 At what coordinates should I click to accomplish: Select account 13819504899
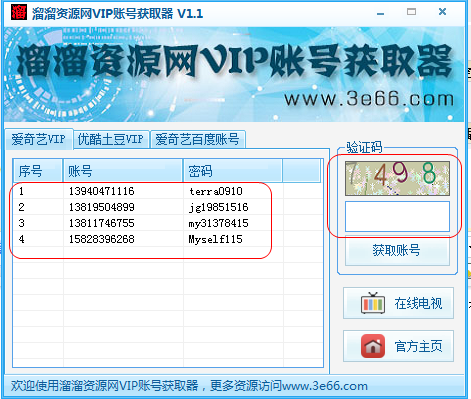pyautogui.click(x=101, y=207)
